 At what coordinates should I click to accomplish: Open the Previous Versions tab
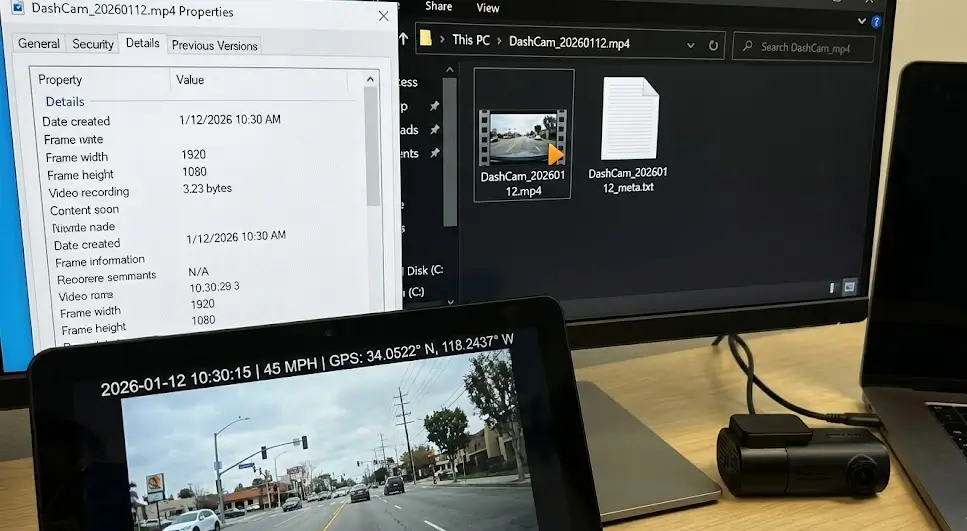(214, 45)
